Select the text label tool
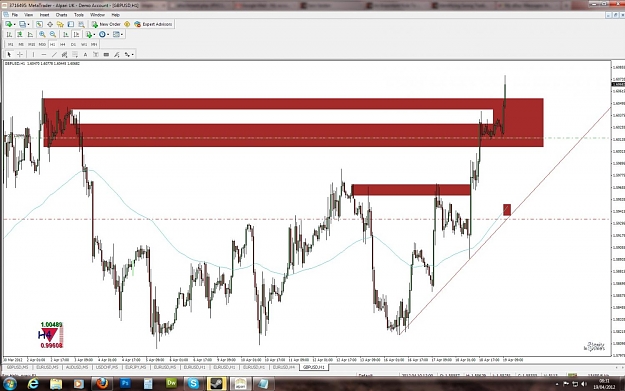Image resolution: width=625 pixels, height=391 pixels. (96, 55)
